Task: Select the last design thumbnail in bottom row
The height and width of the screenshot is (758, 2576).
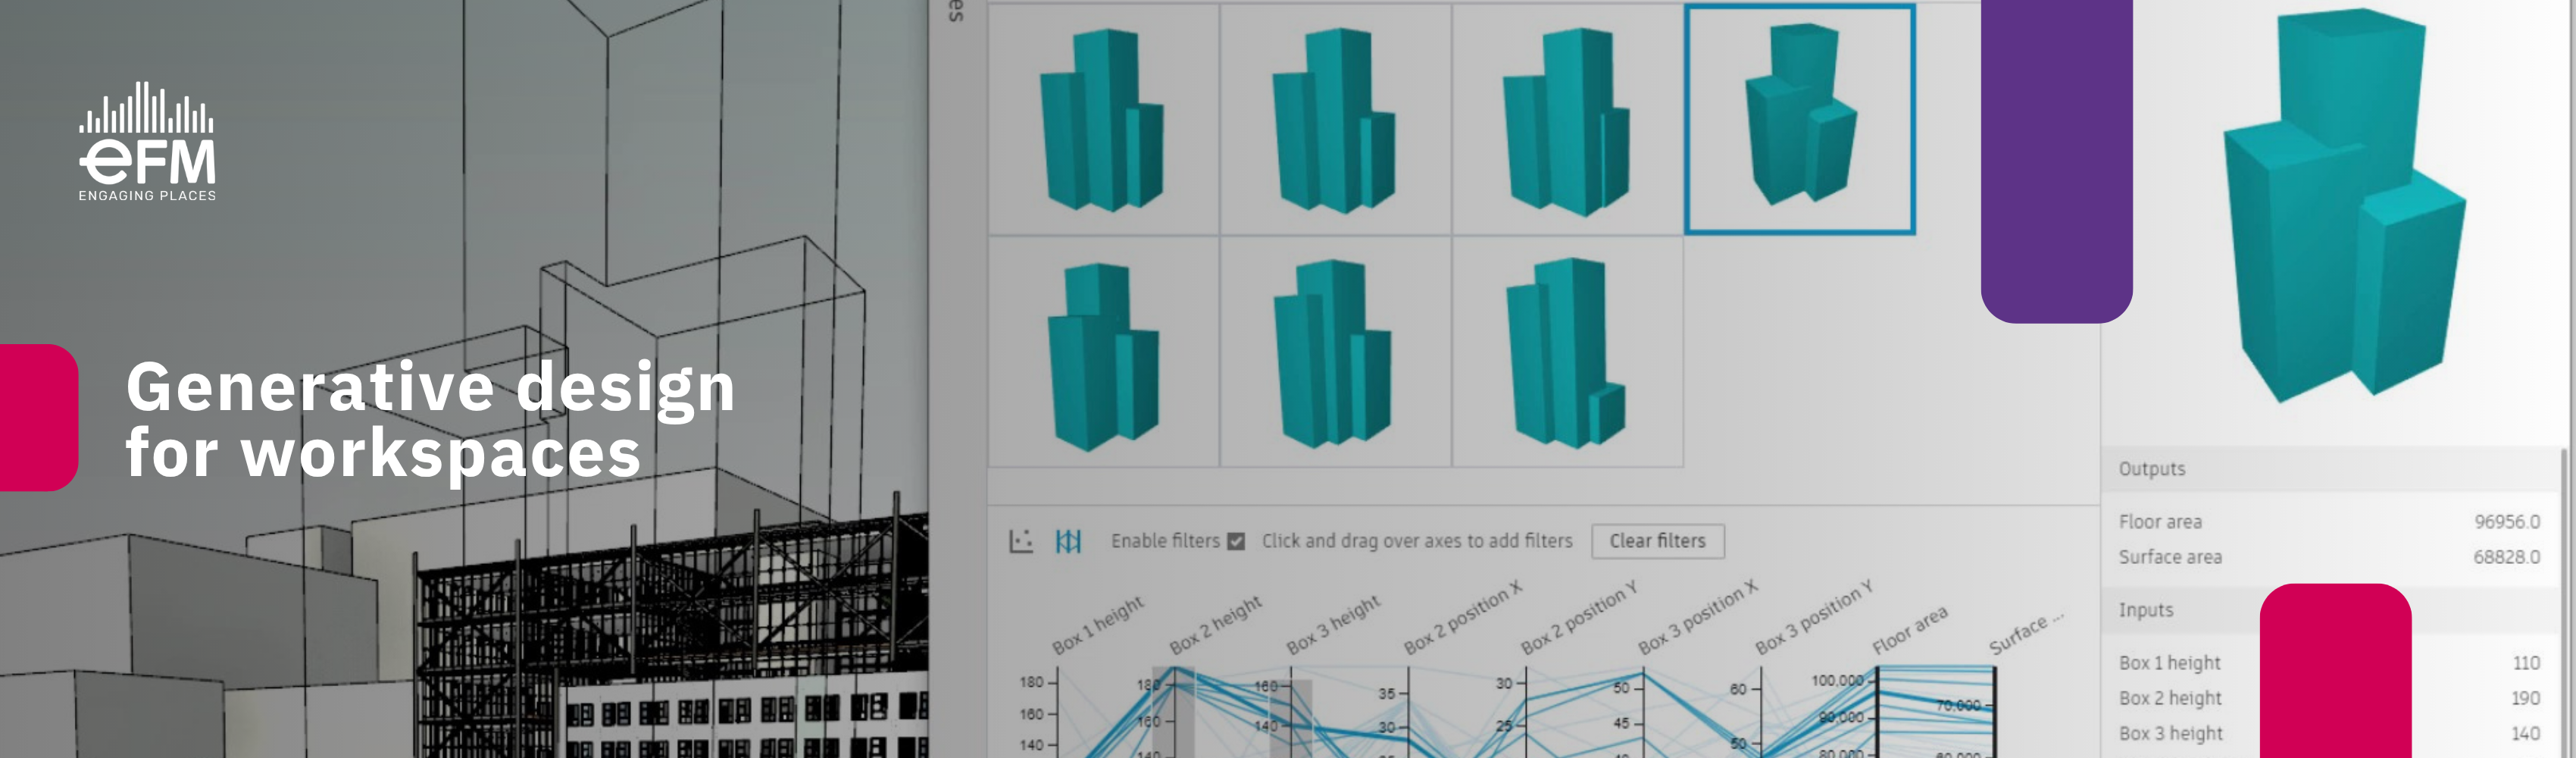Action: (x=1567, y=352)
